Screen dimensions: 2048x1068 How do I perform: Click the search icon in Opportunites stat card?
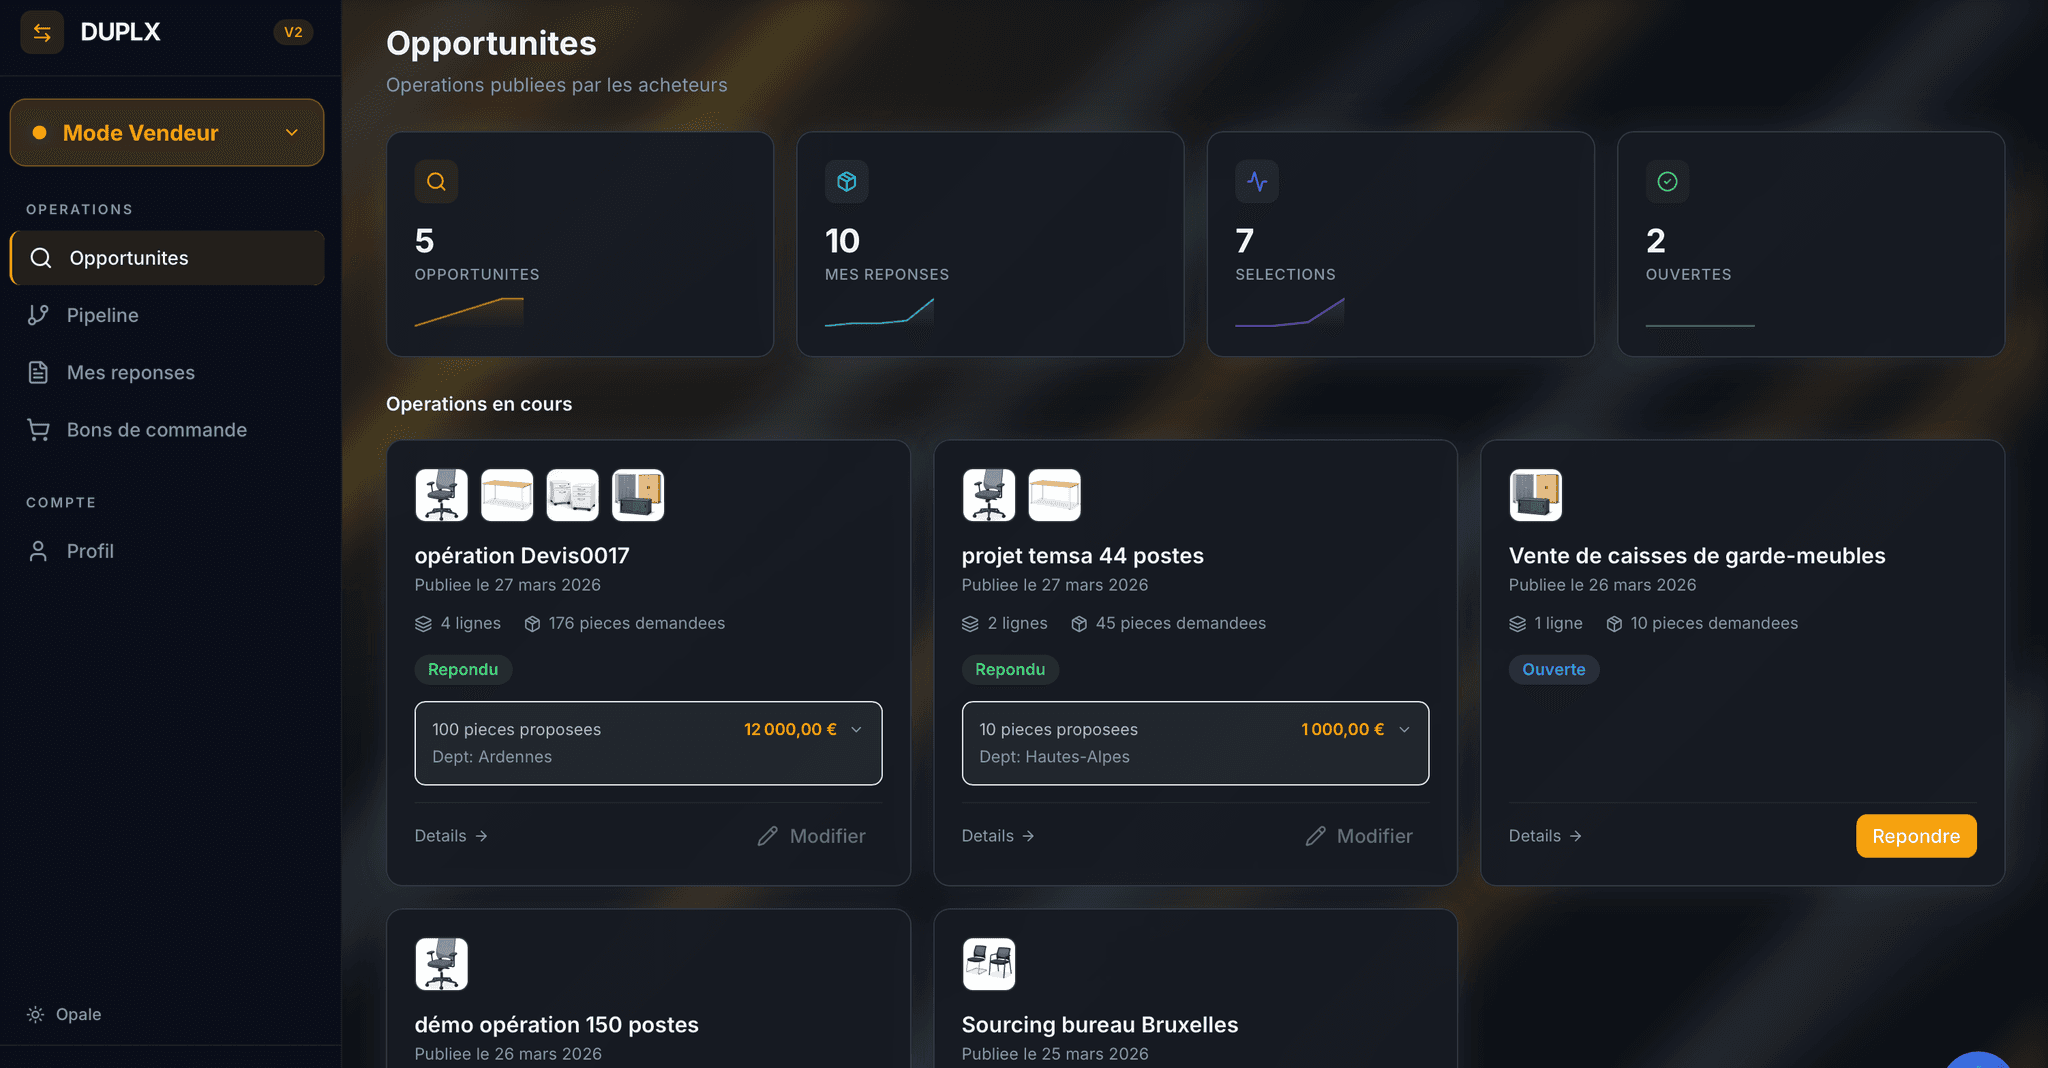point(436,182)
